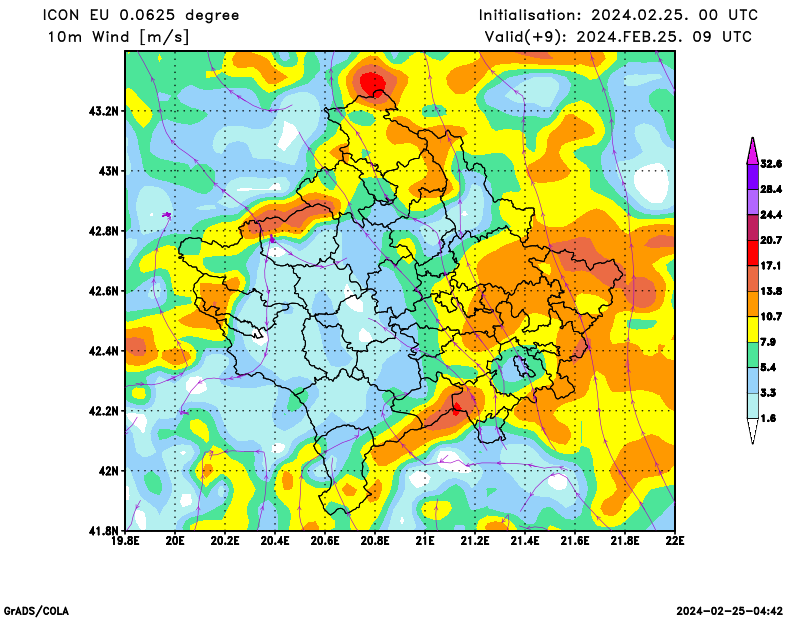Click the Valid(+9) 2024.FEB.25. 09 UTC text
Screen dimensions: 800x618
618,37
